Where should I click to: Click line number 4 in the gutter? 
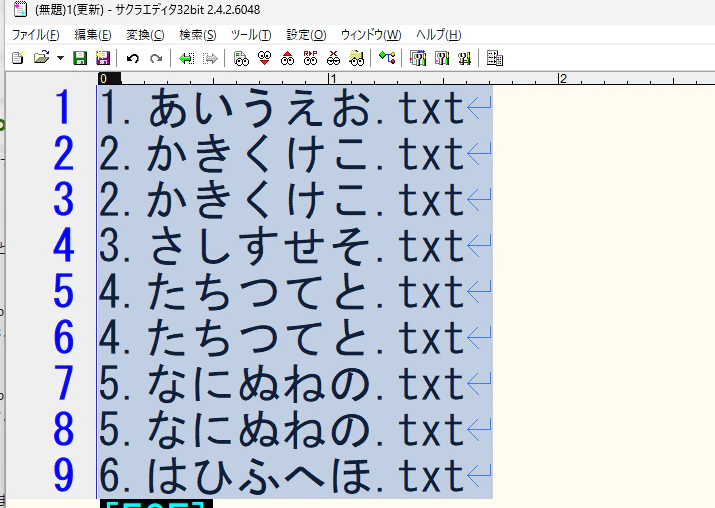63,245
